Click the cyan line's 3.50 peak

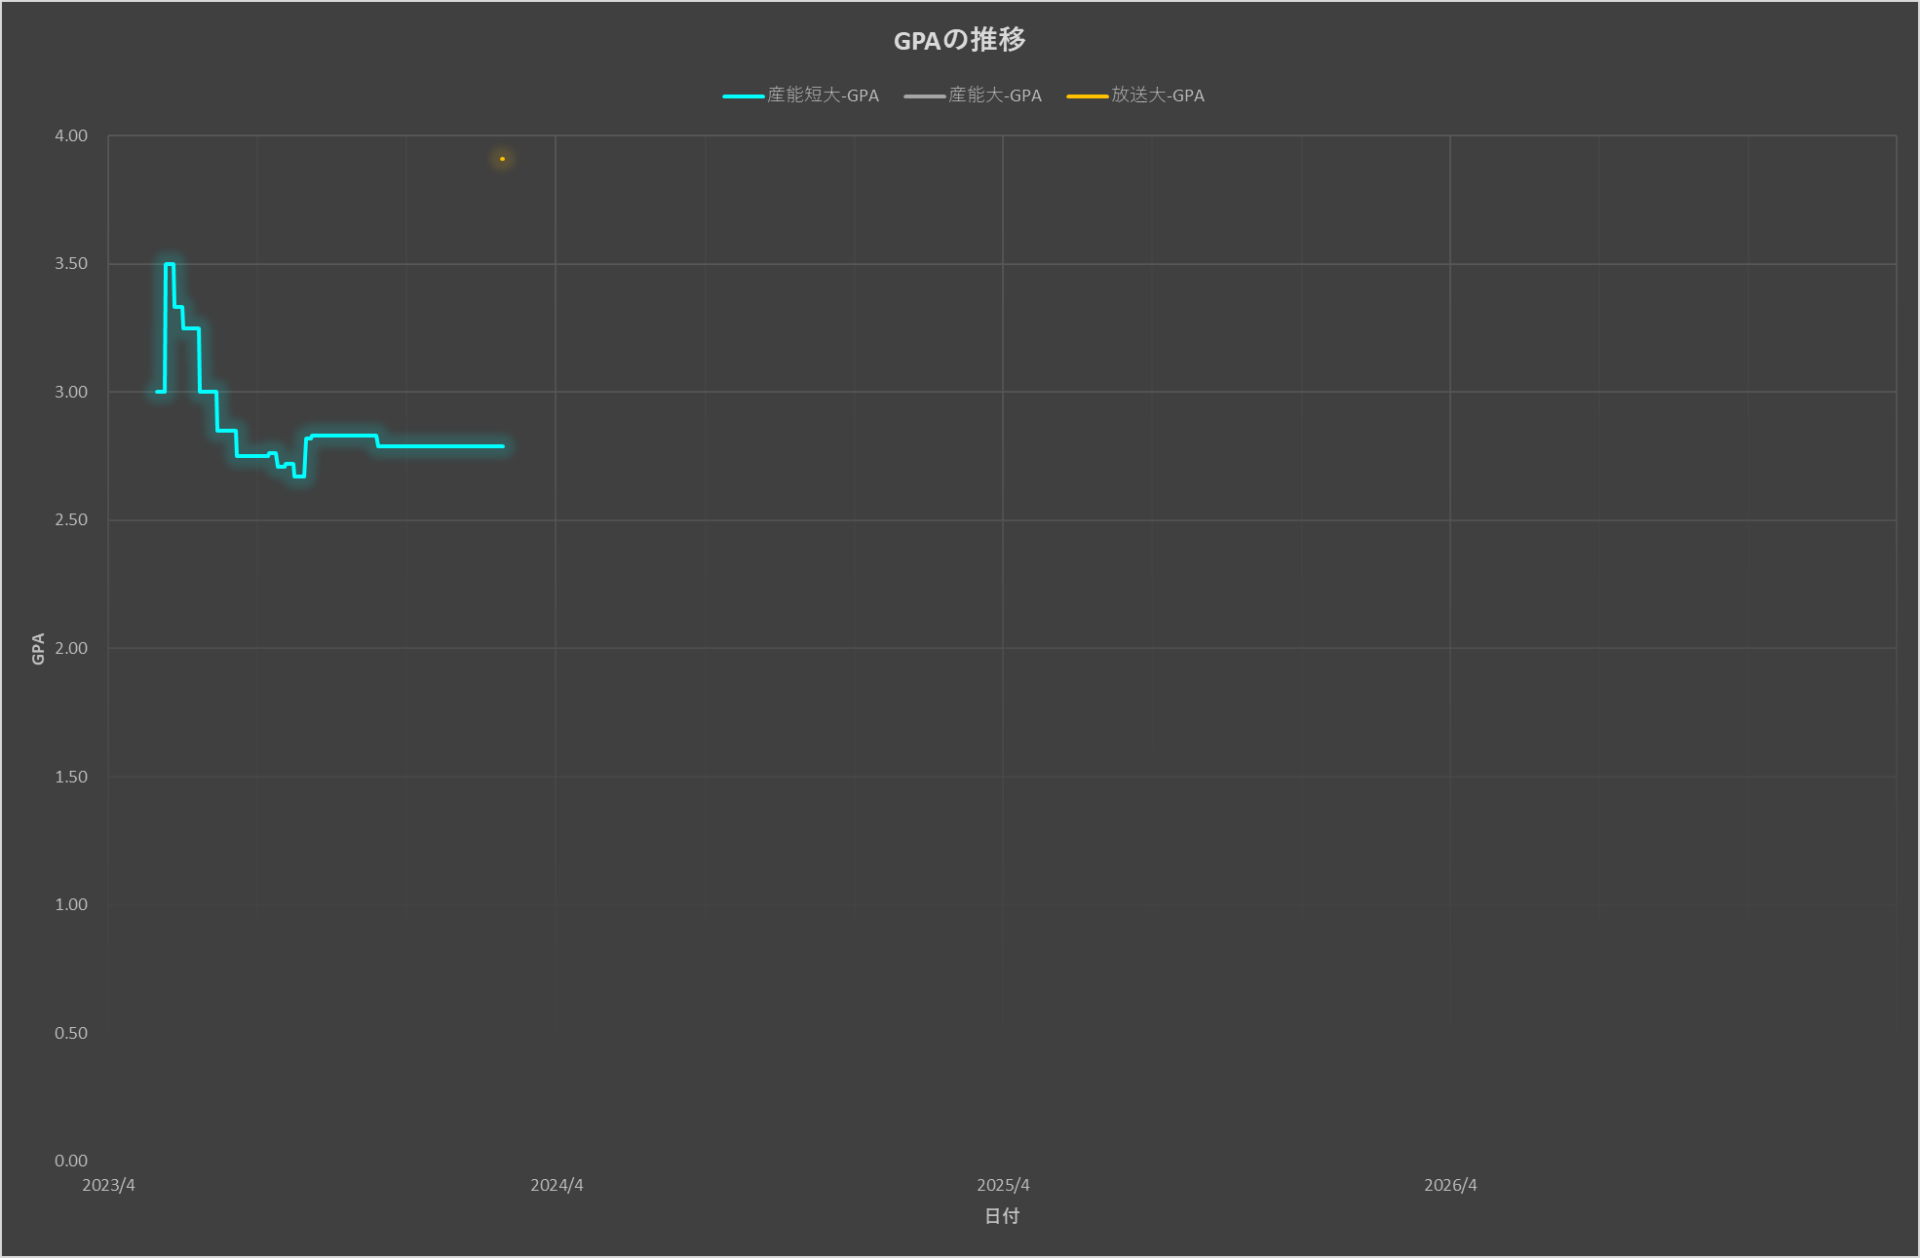pyautogui.click(x=169, y=264)
